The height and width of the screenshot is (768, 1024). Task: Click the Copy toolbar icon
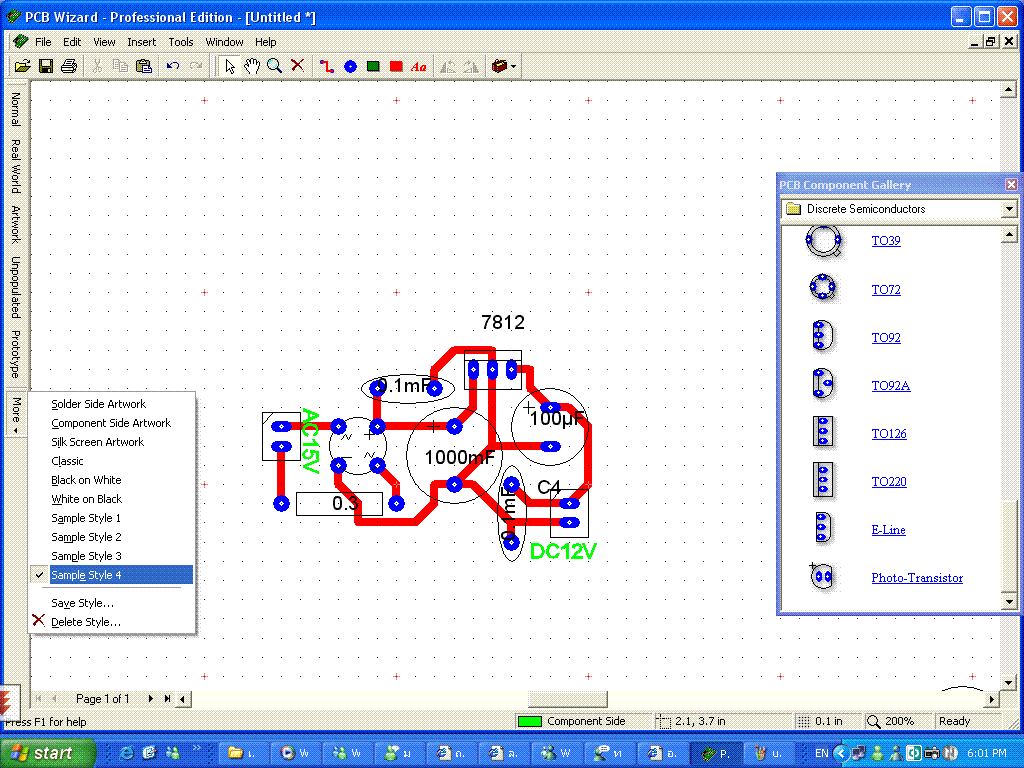point(120,66)
